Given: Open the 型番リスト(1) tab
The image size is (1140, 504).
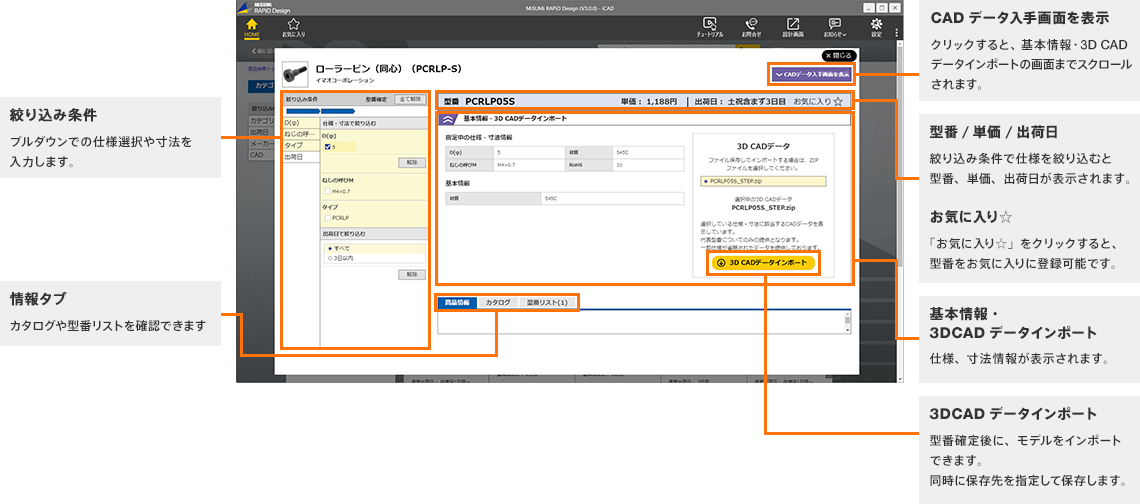Looking at the screenshot, I should [x=546, y=302].
